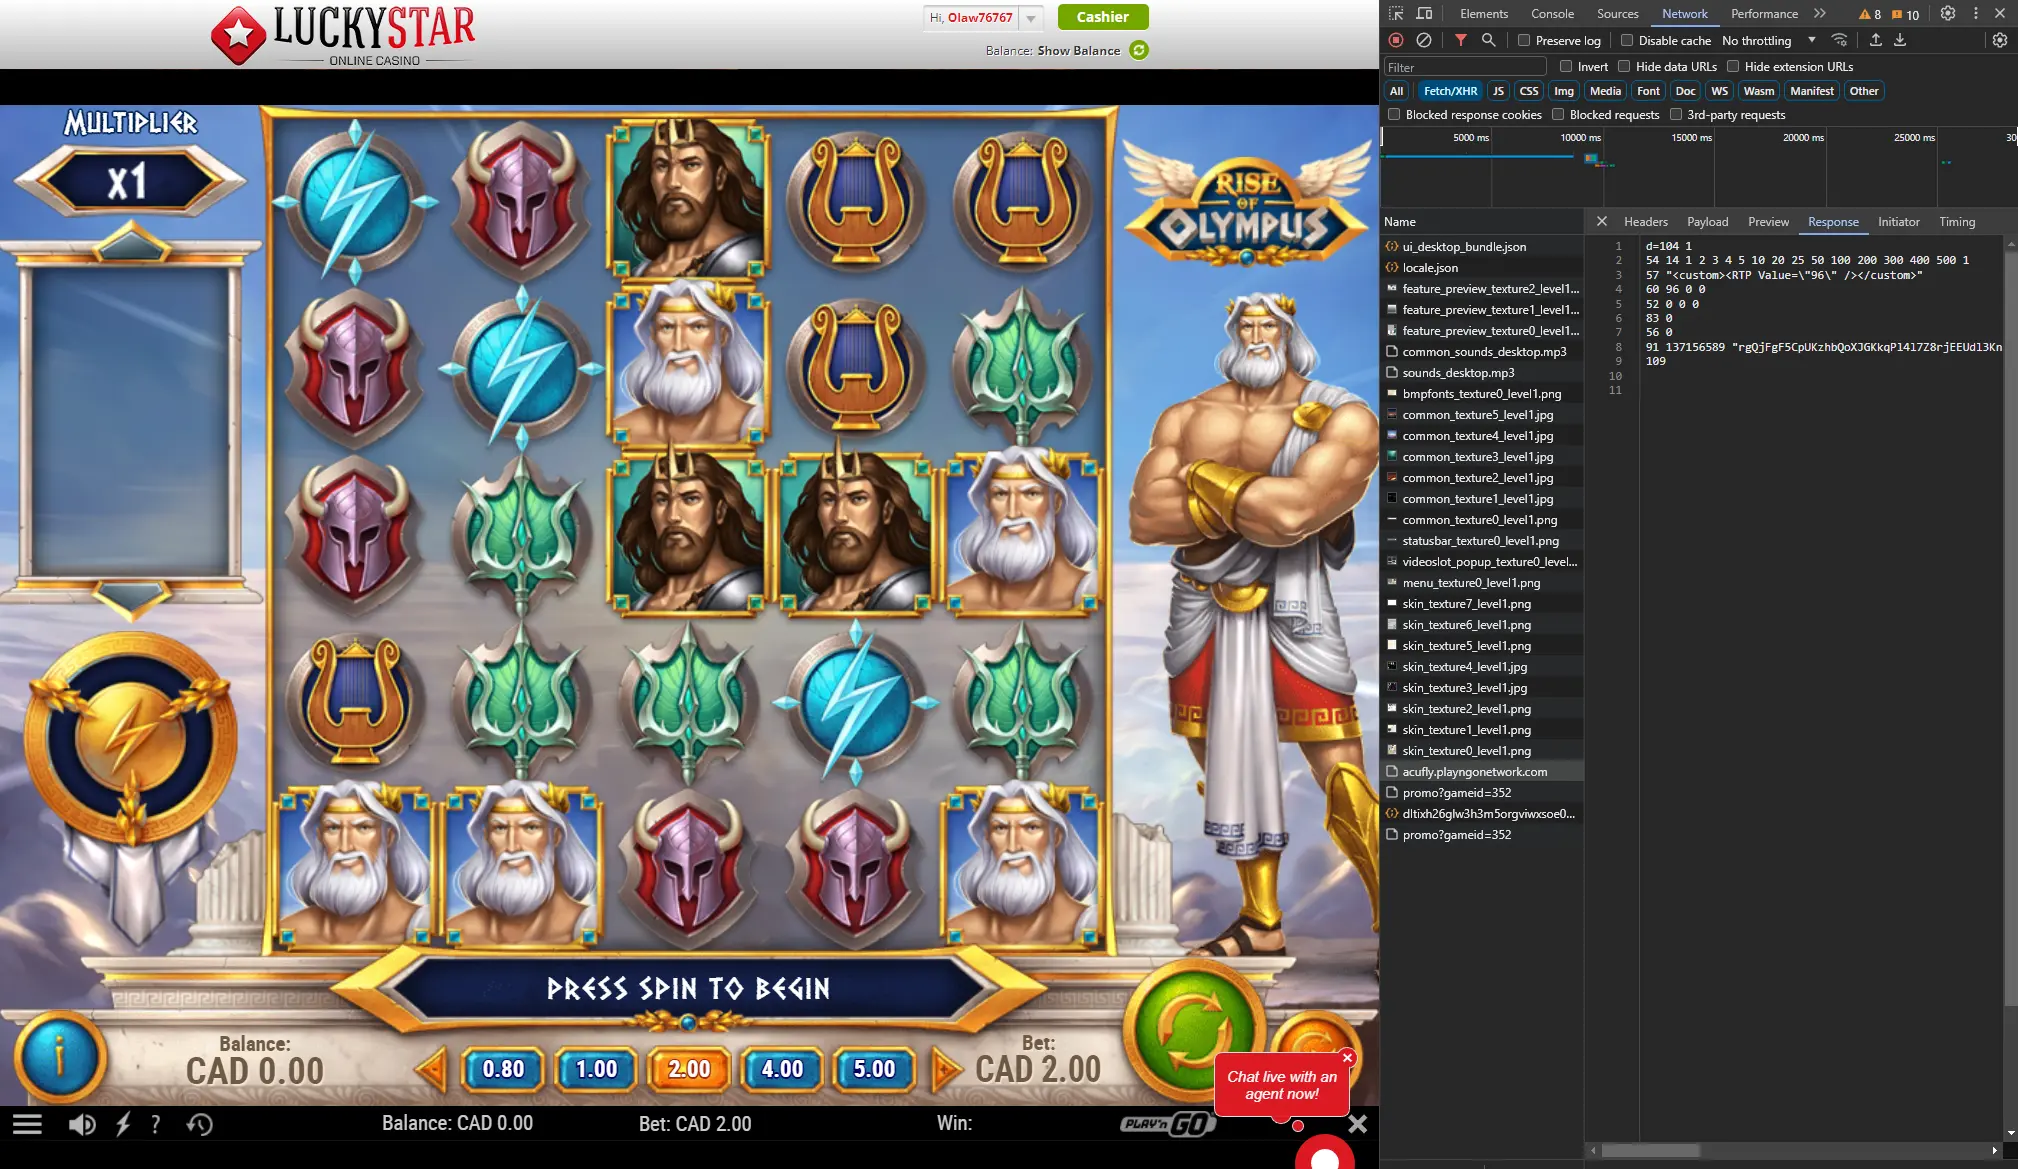Open network settings gear icon
Screen dimensions: 2018x1169
pos(2000,40)
